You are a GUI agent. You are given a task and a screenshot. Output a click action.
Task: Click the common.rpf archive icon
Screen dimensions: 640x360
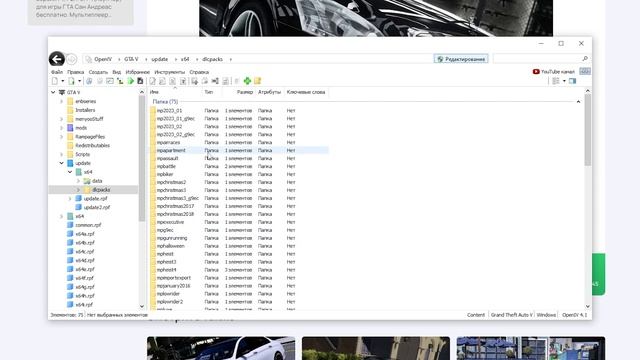coord(70,225)
